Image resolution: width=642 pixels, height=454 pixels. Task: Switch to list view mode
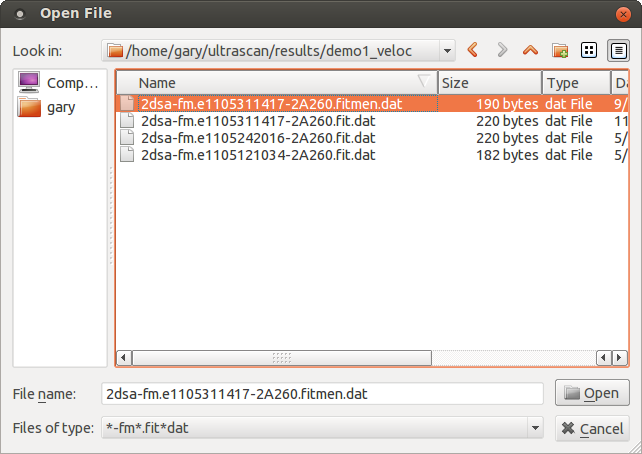589,50
